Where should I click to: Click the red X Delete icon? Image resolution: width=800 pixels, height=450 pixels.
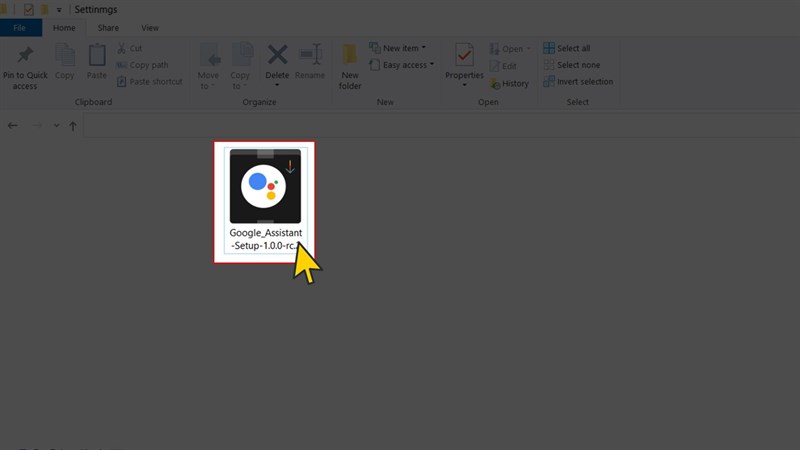[x=277, y=56]
